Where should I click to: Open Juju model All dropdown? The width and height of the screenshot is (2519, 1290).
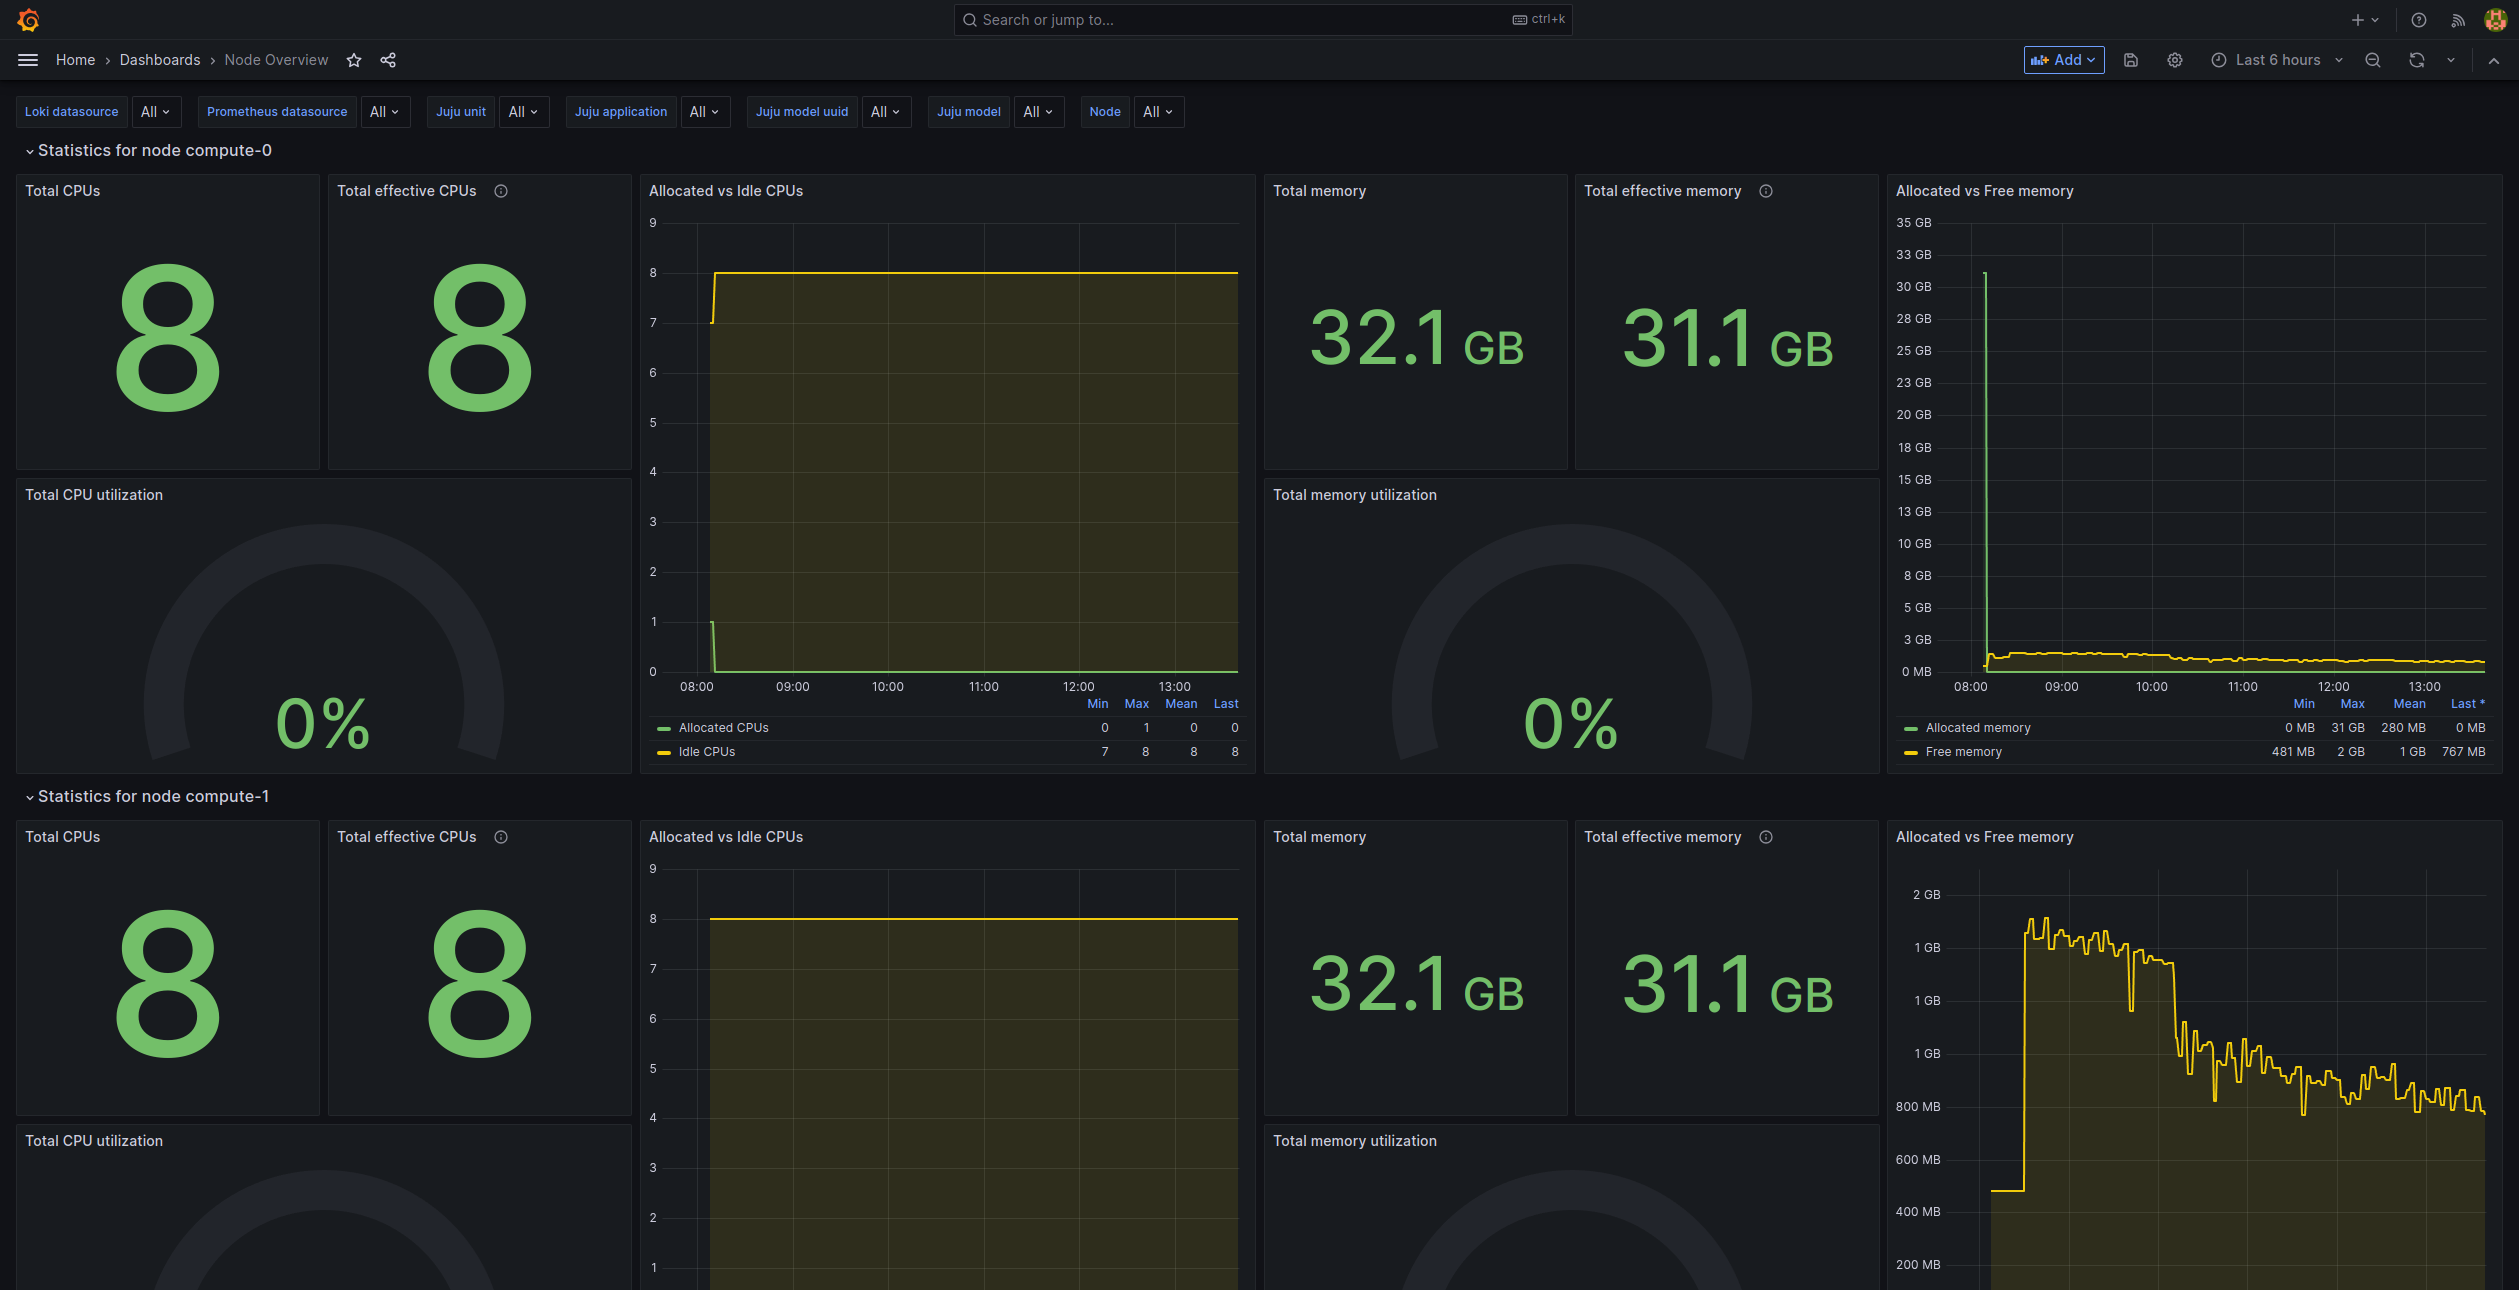1039,112
